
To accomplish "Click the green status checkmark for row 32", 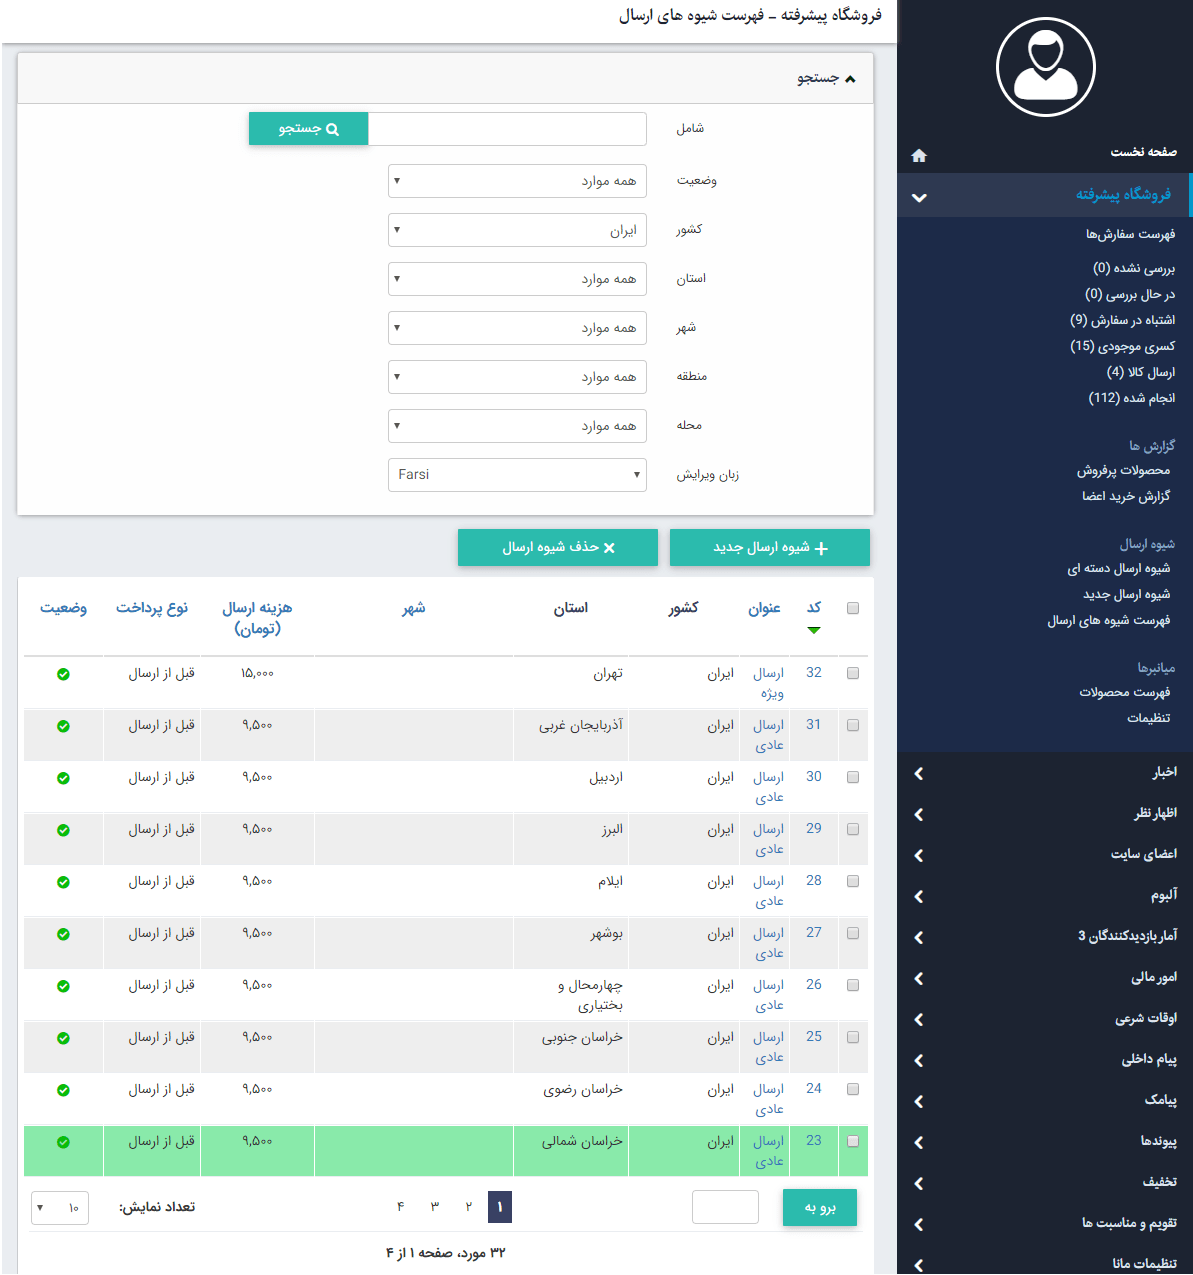I will pyautogui.click(x=63, y=674).
